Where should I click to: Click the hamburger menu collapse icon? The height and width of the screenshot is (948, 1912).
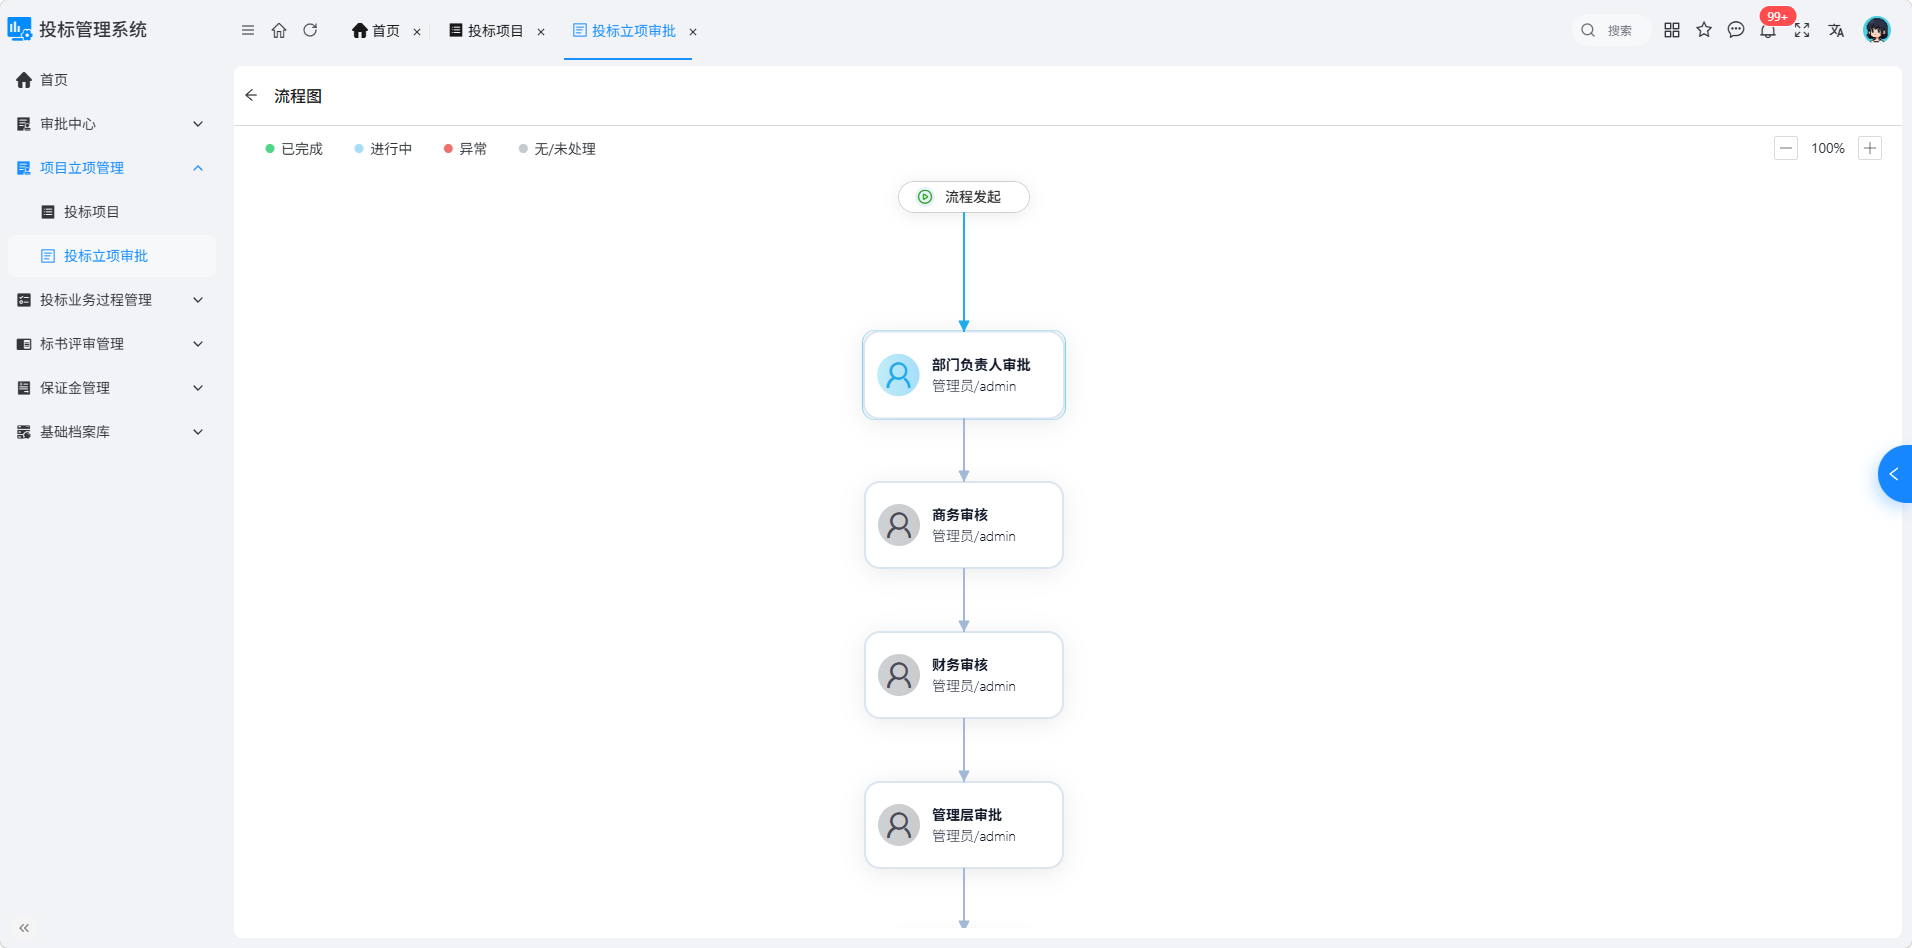click(x=248, y=30)
